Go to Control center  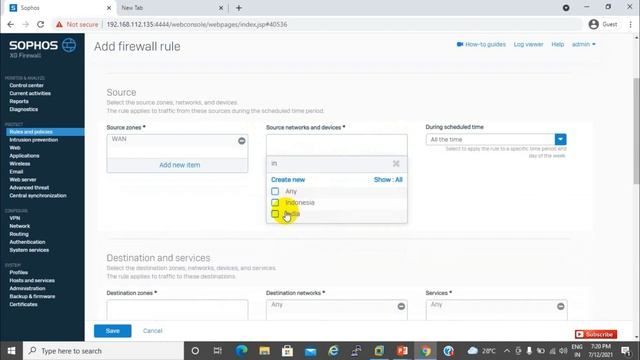click(27, 85)
